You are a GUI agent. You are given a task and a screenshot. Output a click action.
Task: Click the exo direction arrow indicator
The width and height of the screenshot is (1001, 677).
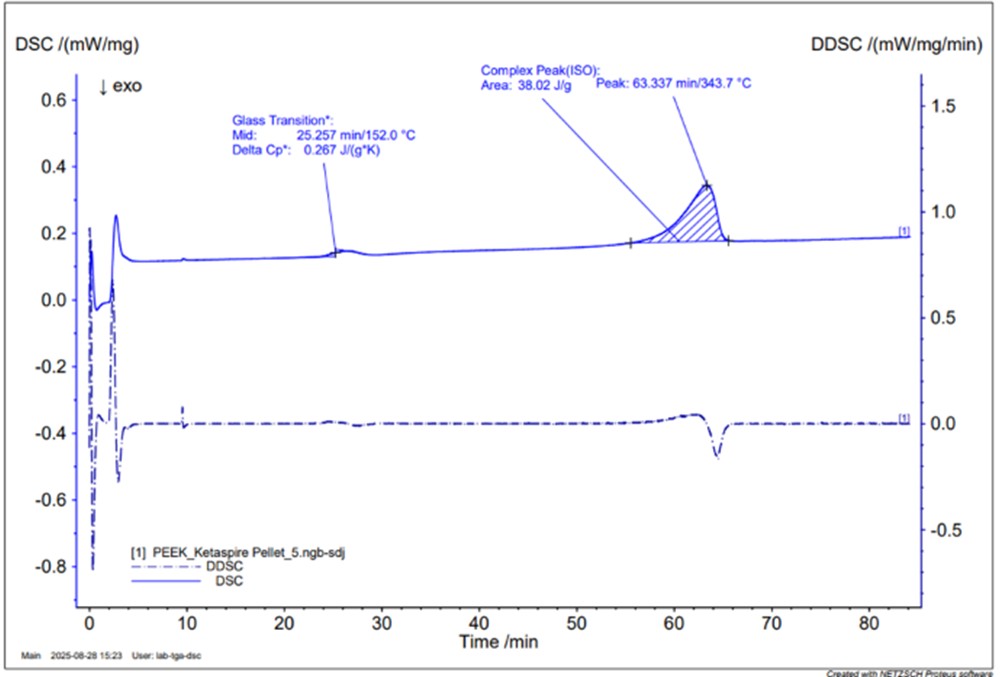pyautogui.click(x=120, y=87)
